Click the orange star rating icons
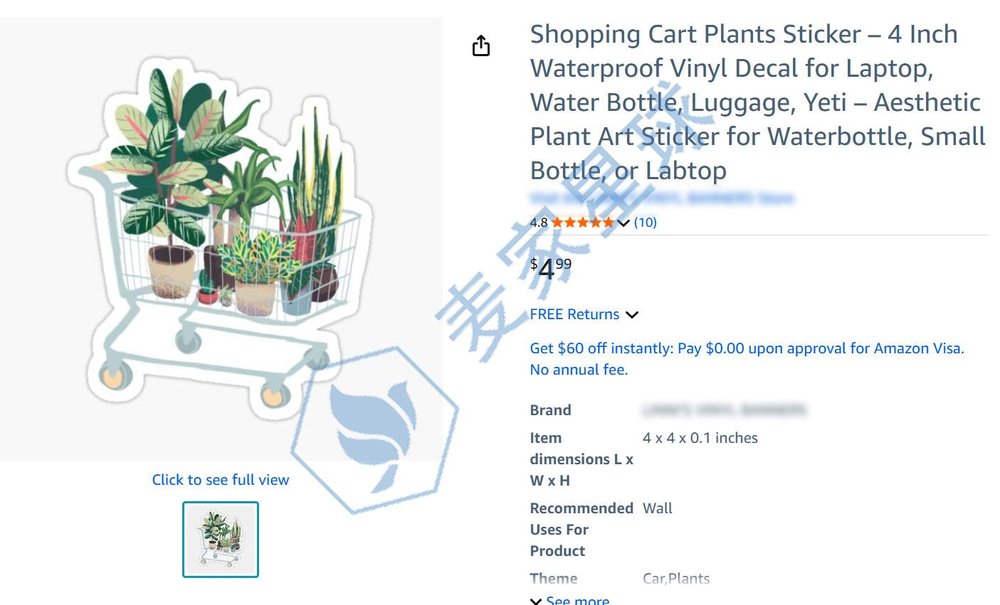Image resolution: width=1000 pixels, height=605 pixels. tap(582, 222)
